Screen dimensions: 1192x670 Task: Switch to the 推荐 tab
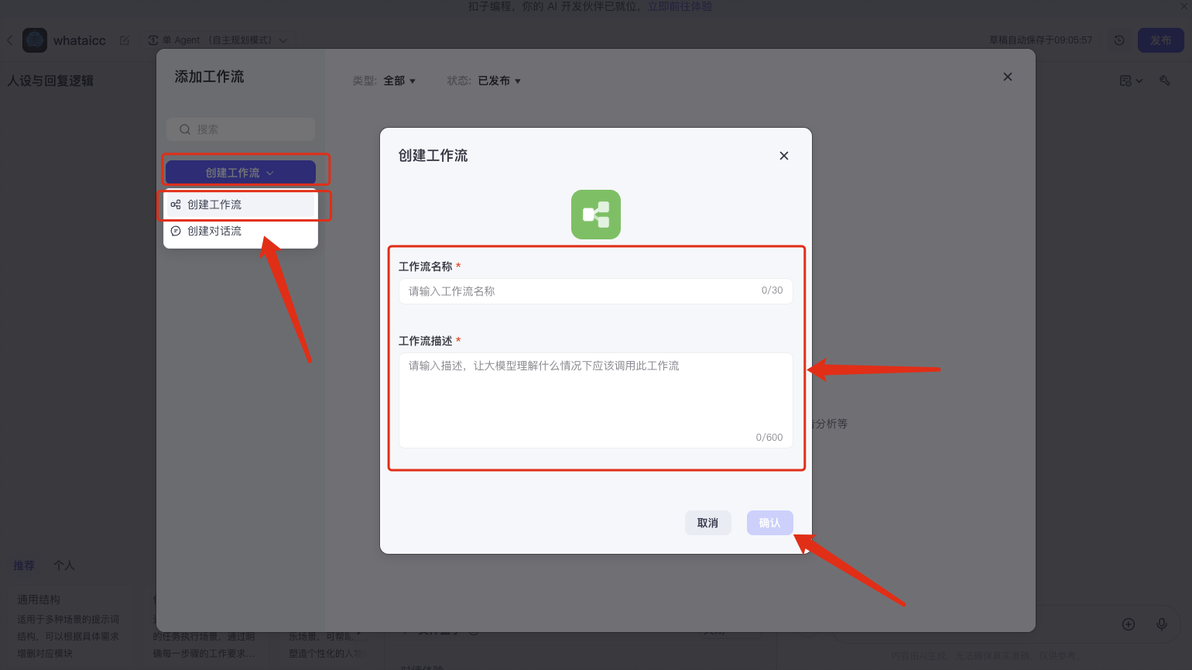[24, 566]
